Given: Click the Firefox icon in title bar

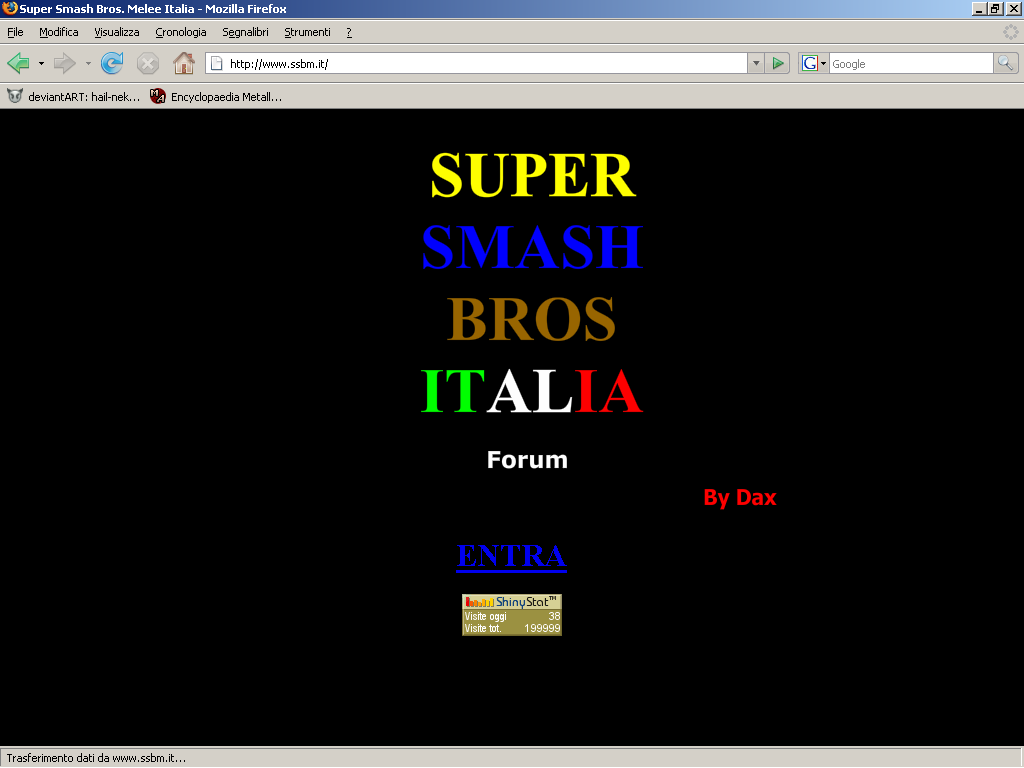Looking at the screenshot, I should tap(10, 8).
